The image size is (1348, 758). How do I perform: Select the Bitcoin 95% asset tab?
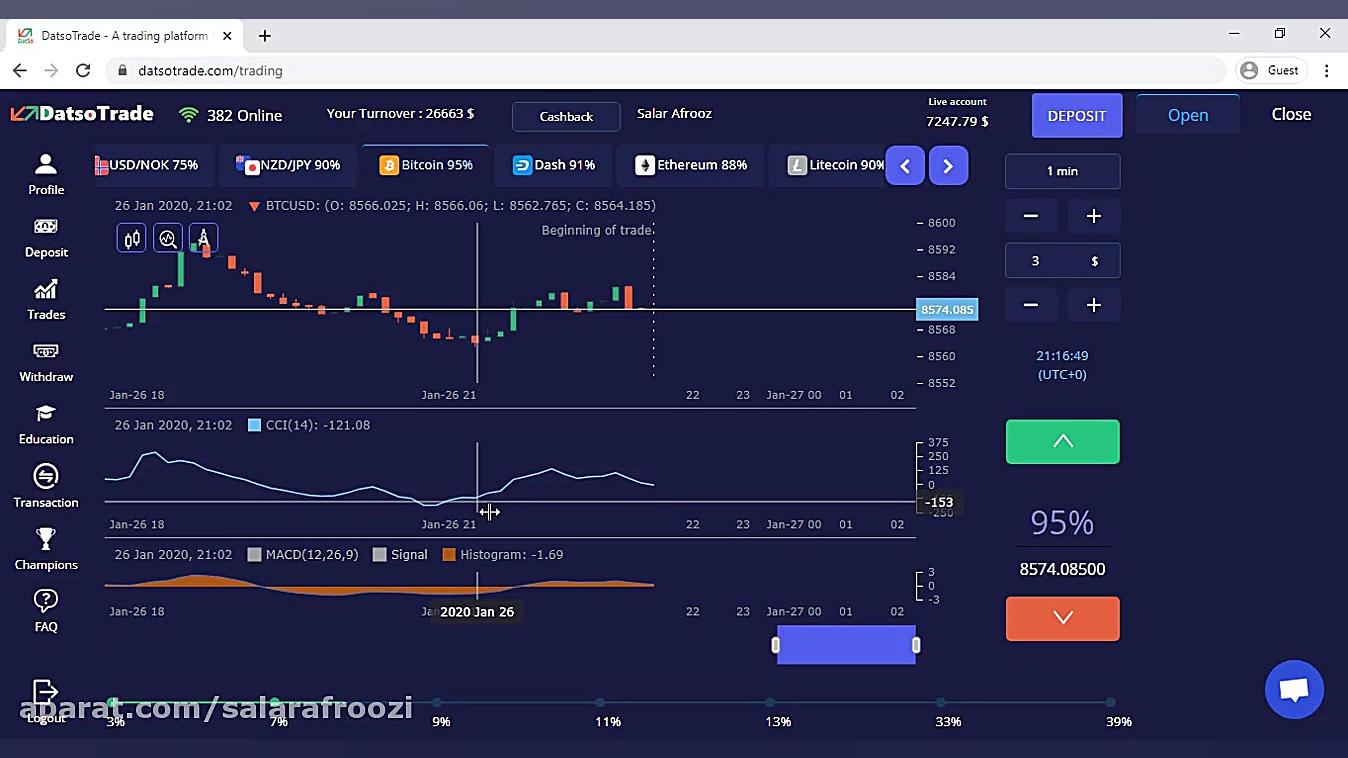click(426, 165)
